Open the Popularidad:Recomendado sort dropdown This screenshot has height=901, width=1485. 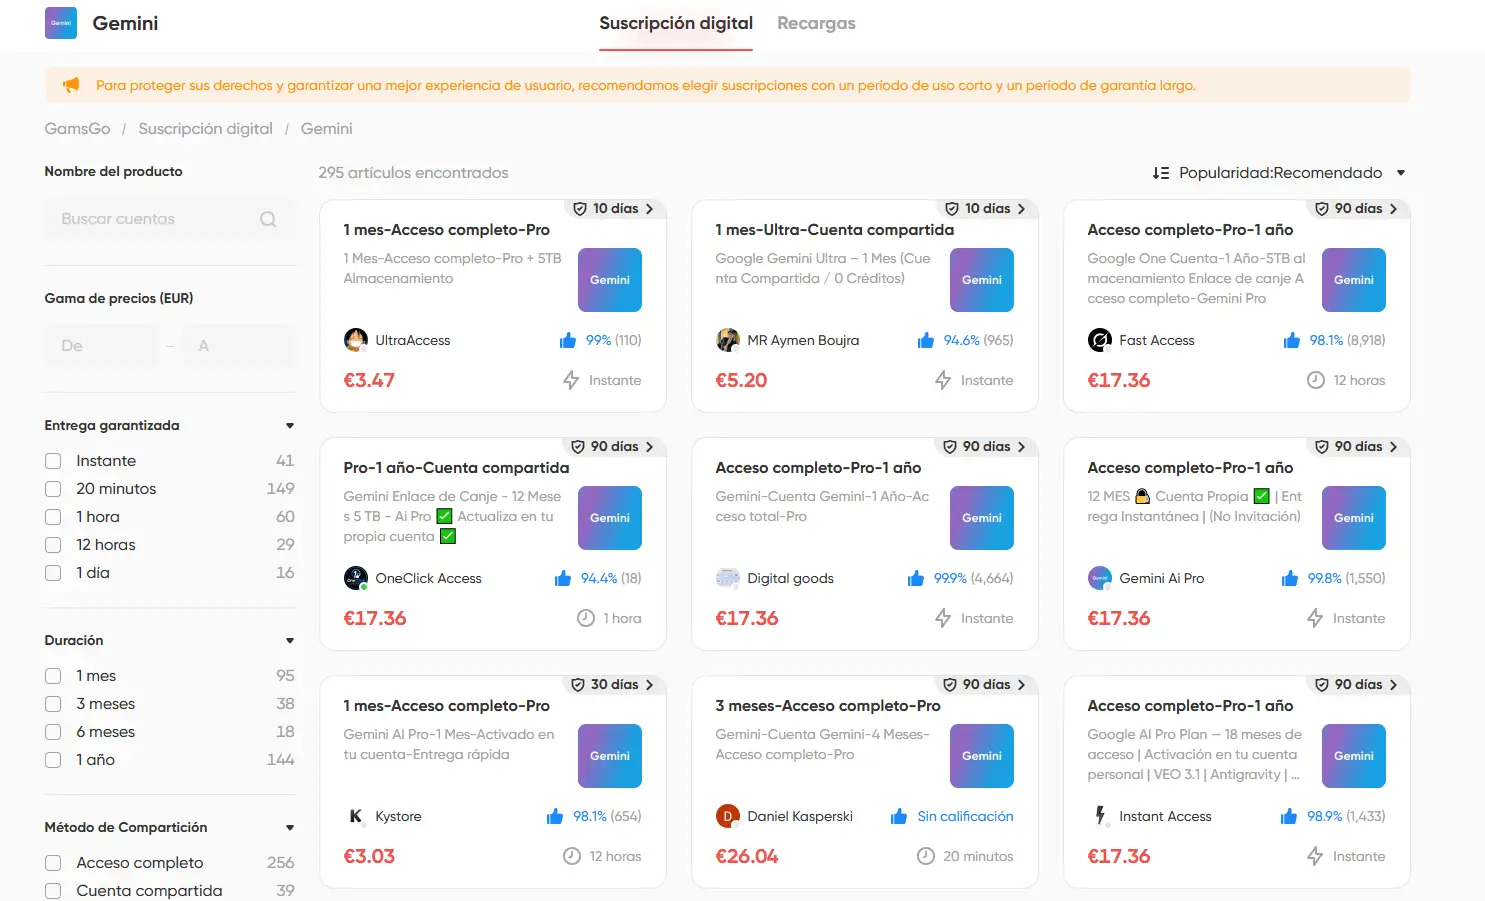(x=1280, y=173)
